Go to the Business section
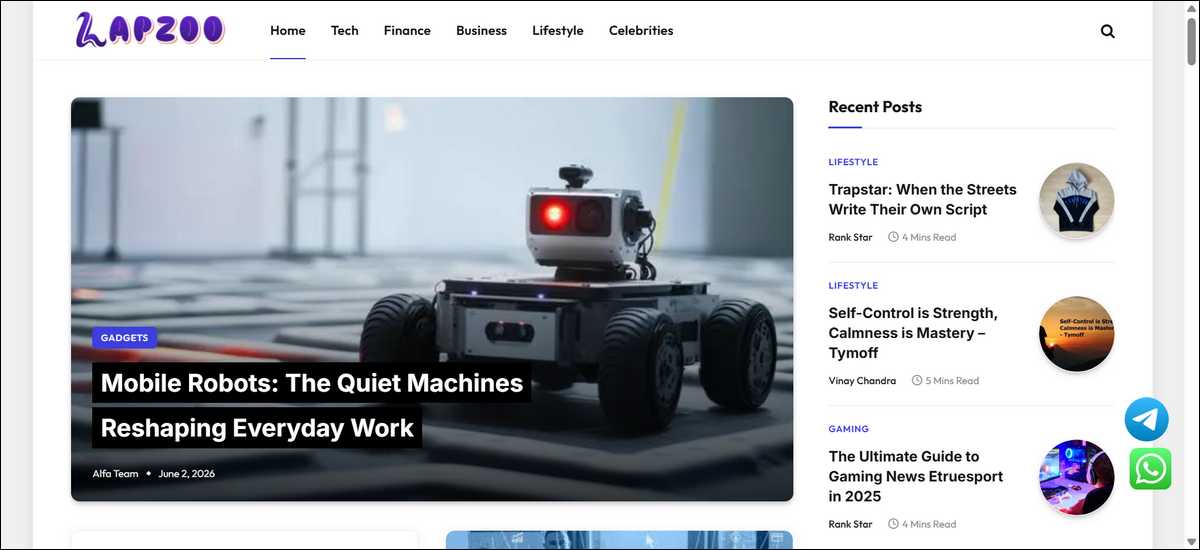The image size is (1200, 550). pyautogui.click(x=481, y=31)
